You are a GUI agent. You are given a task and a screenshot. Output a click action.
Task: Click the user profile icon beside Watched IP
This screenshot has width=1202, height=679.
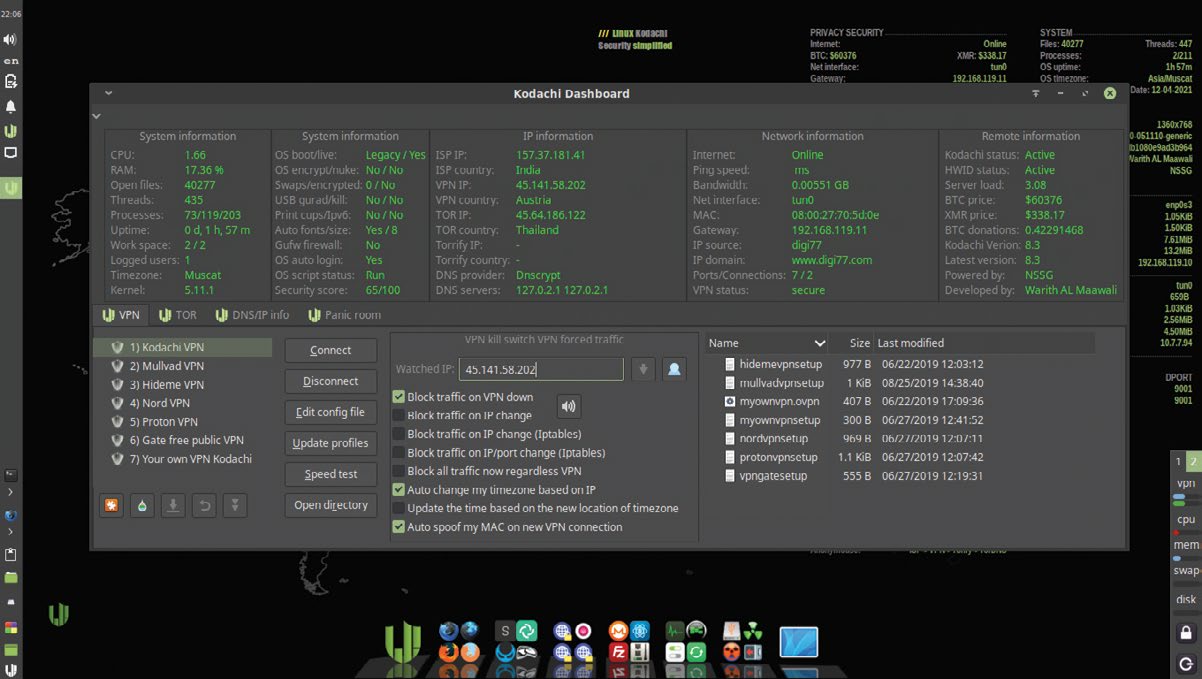click(674, 370)
